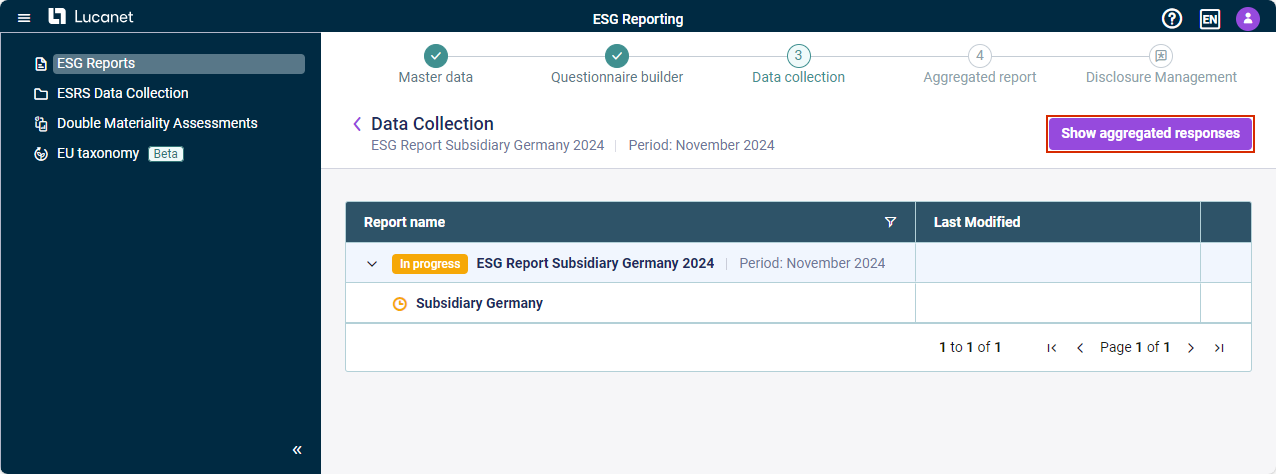Screen dimensions: 1276x474
Task: Select the Master data step label
Action: [x=436, y=77]
